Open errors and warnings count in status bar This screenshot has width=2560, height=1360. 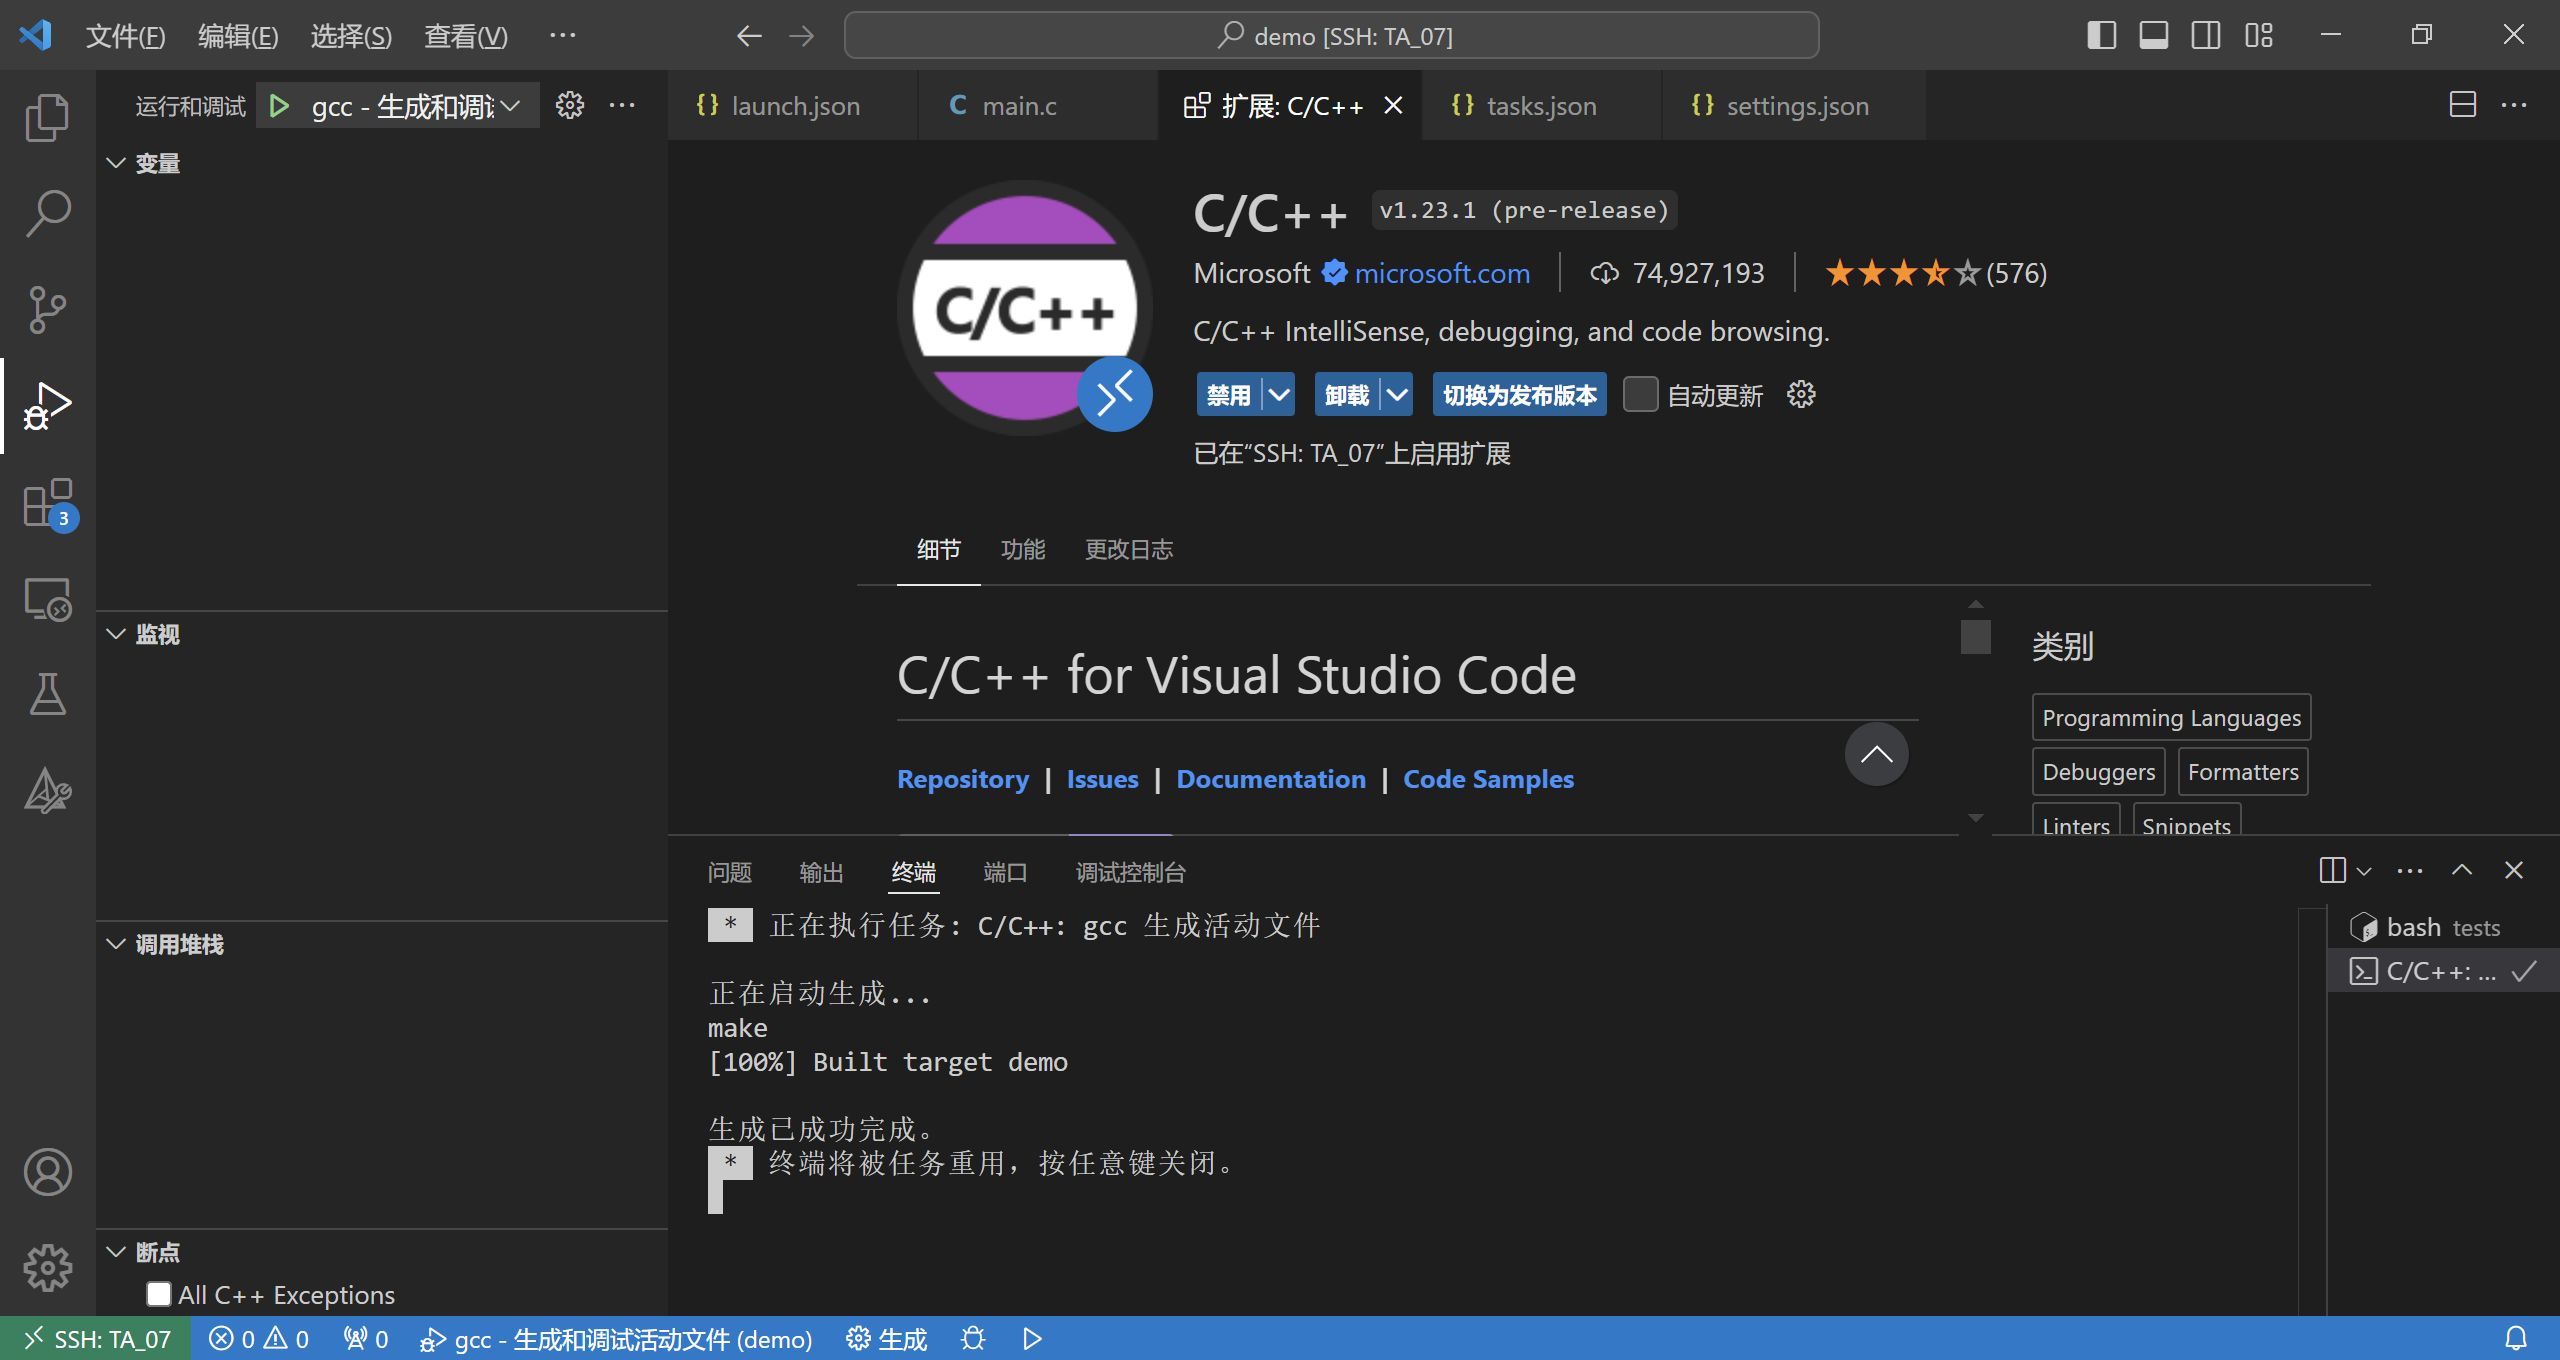tap(258, 1338)
